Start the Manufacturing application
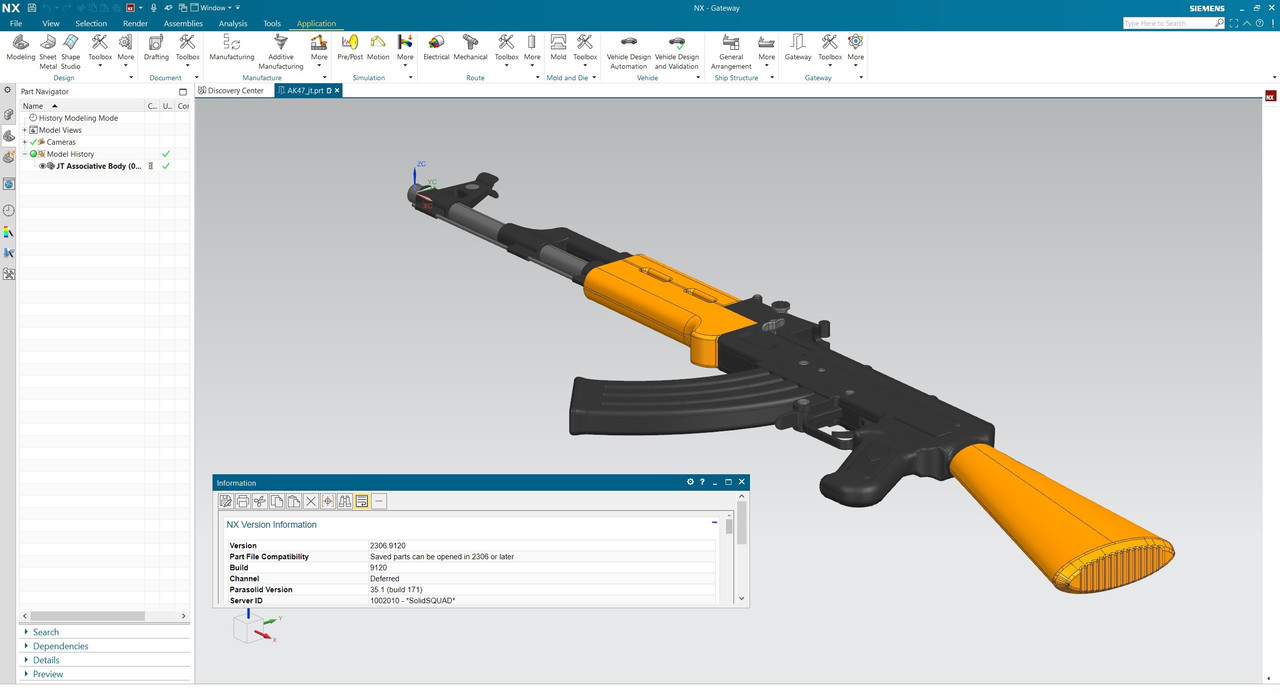This screenshot has height=695, width=1280. (x=232, y=47)
